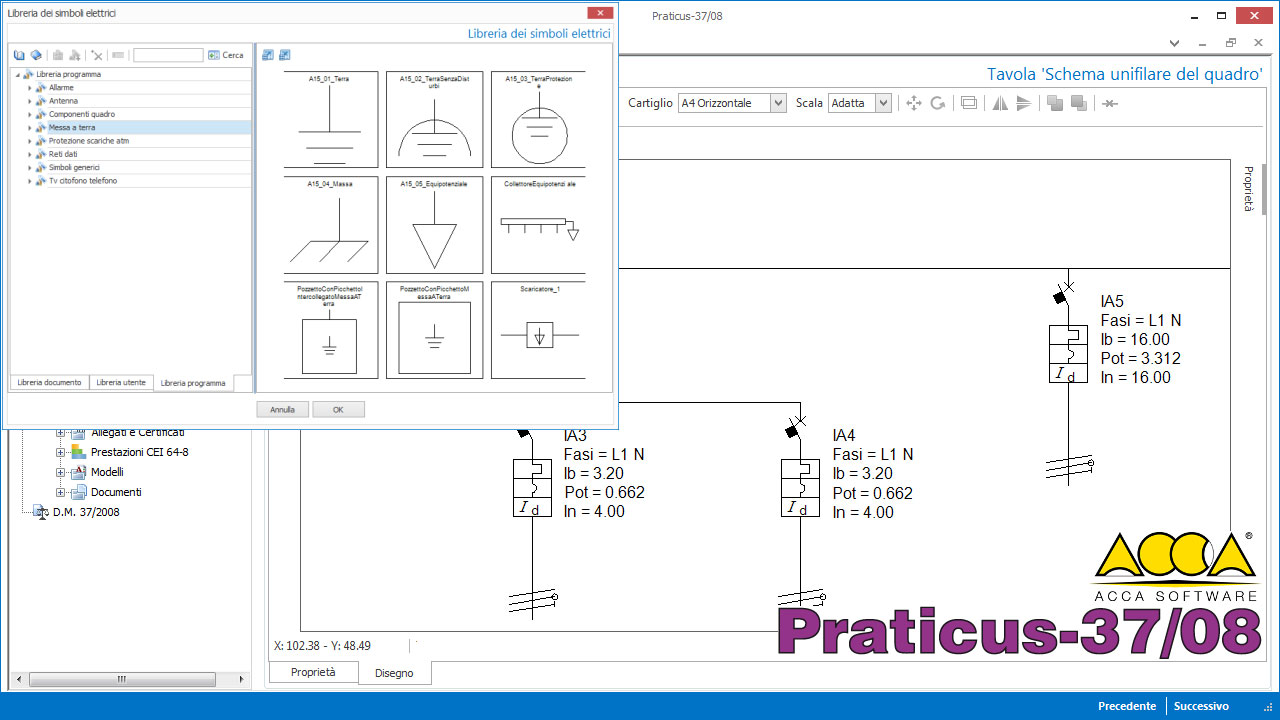This screenshot has width=1280, height=720.
Task: Click the move/pan arrows icon in drawing toolbar
Action: [913, 103]
